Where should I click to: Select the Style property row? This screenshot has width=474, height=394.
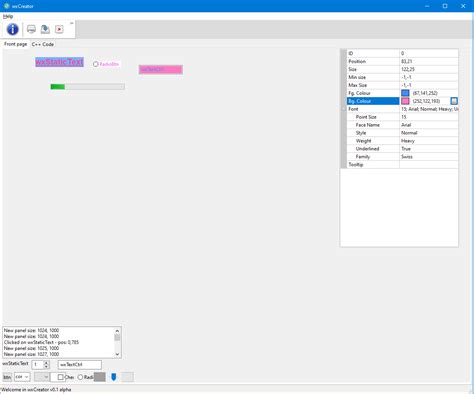[x=403, y=133]
